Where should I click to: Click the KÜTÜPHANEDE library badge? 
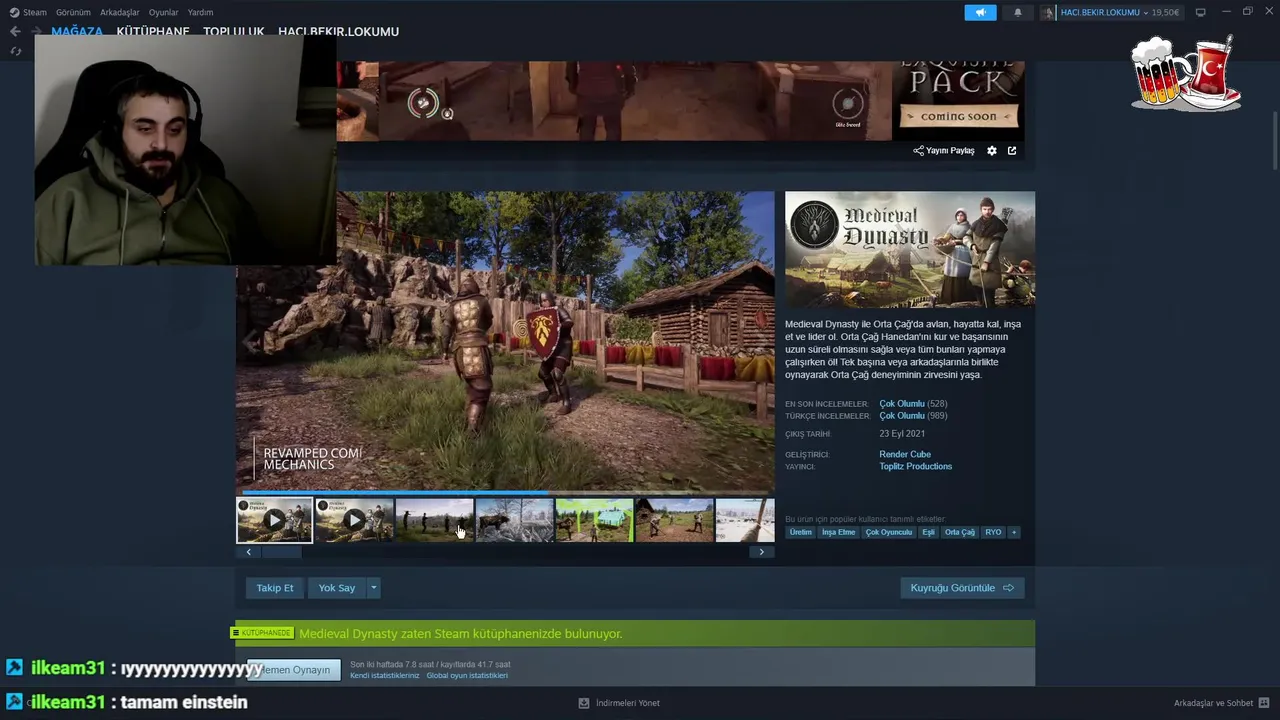click(264, 633)
